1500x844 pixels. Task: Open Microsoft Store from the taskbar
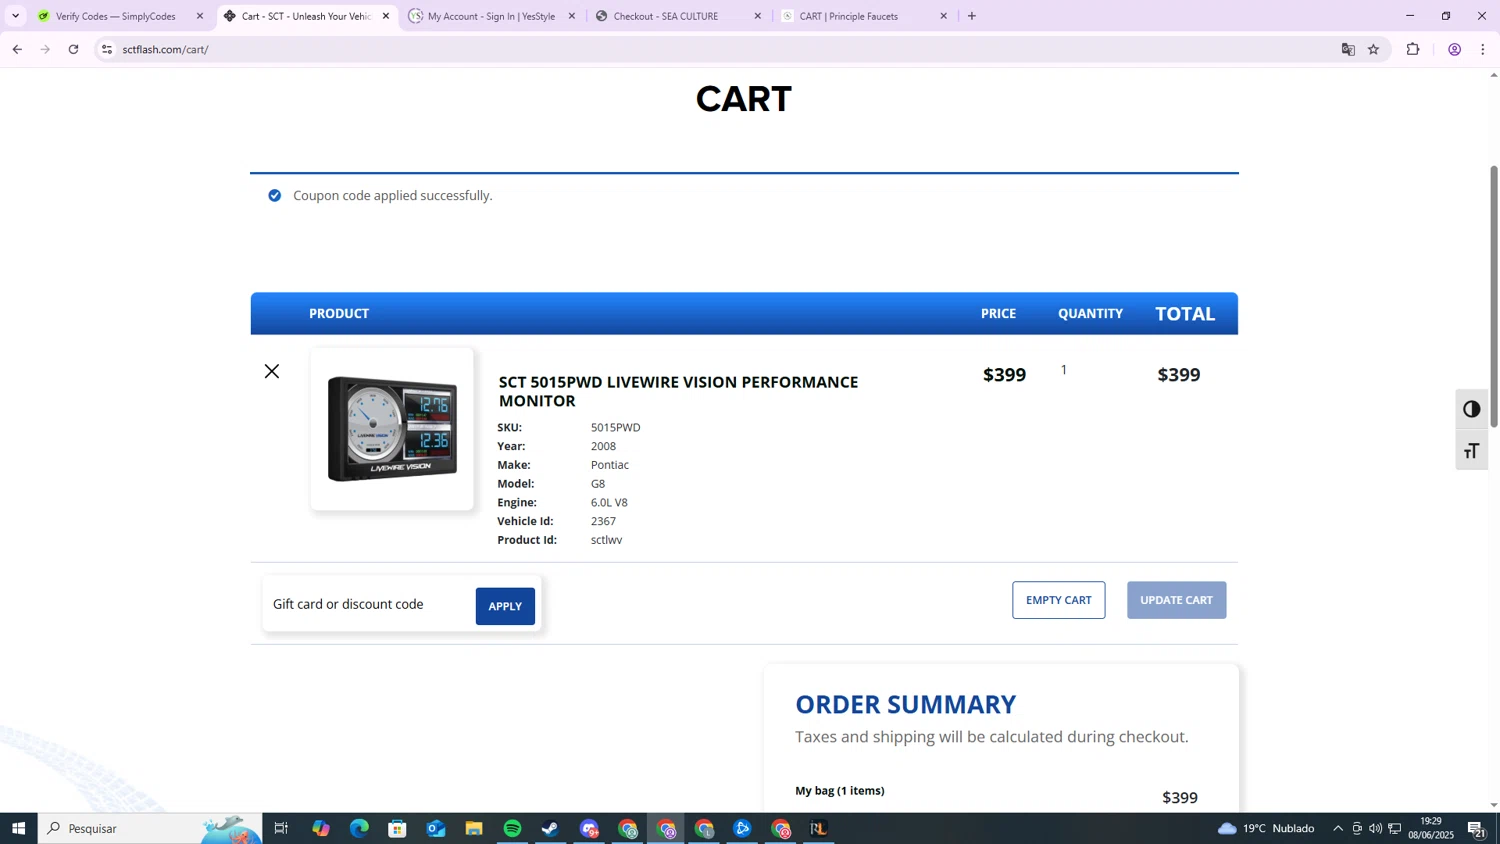pyautogui.click(x=397, y=828)
